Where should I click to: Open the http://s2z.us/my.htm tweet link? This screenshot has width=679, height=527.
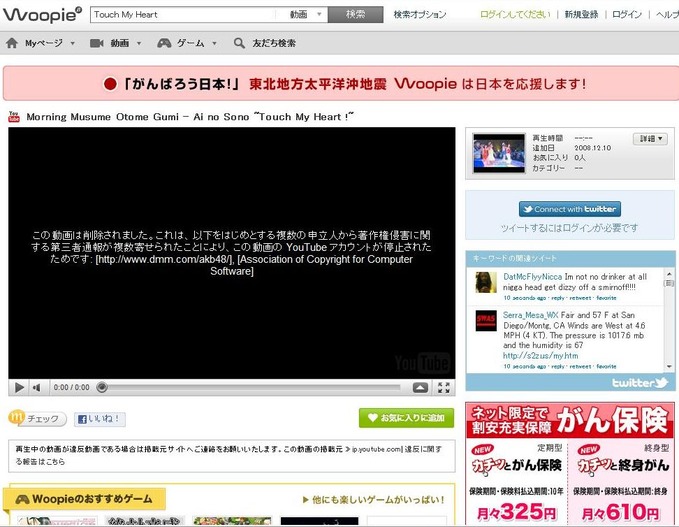[540, 356]
